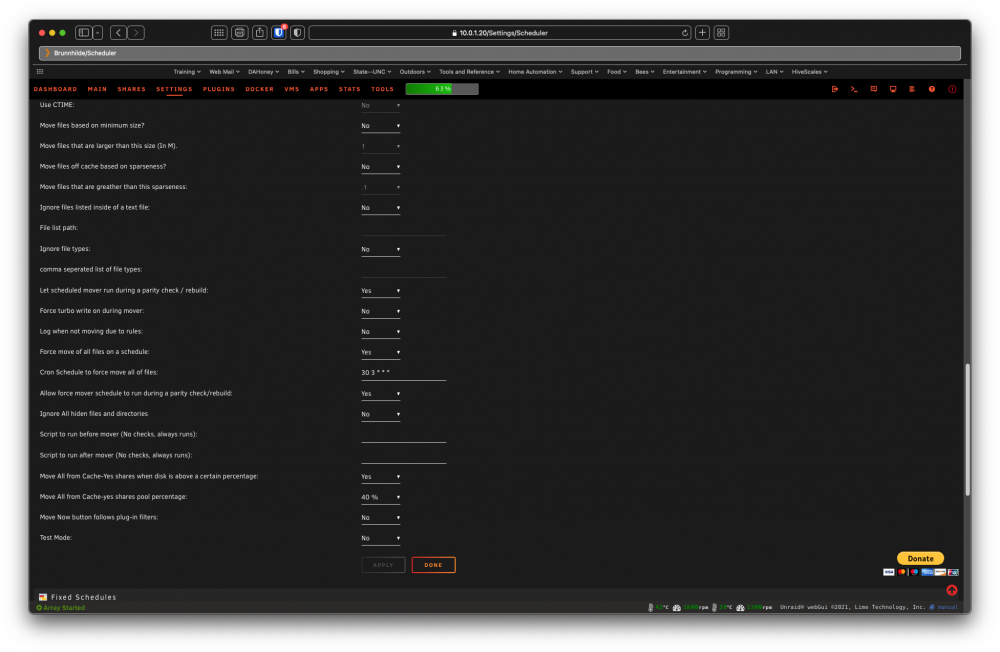Viewport: 1000px width, 652px height.
Task: Click the 'Script to run before mover' input field
Action: click(404, 435)
